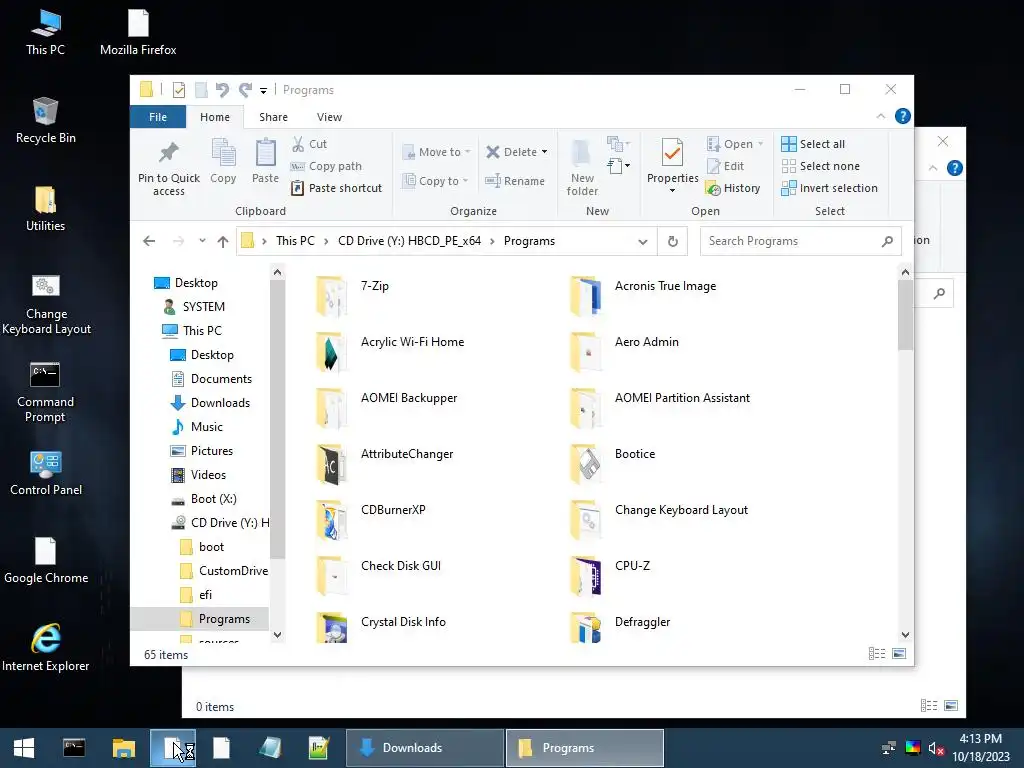
Task: Click the Refresh button
Action: [673, 241]
